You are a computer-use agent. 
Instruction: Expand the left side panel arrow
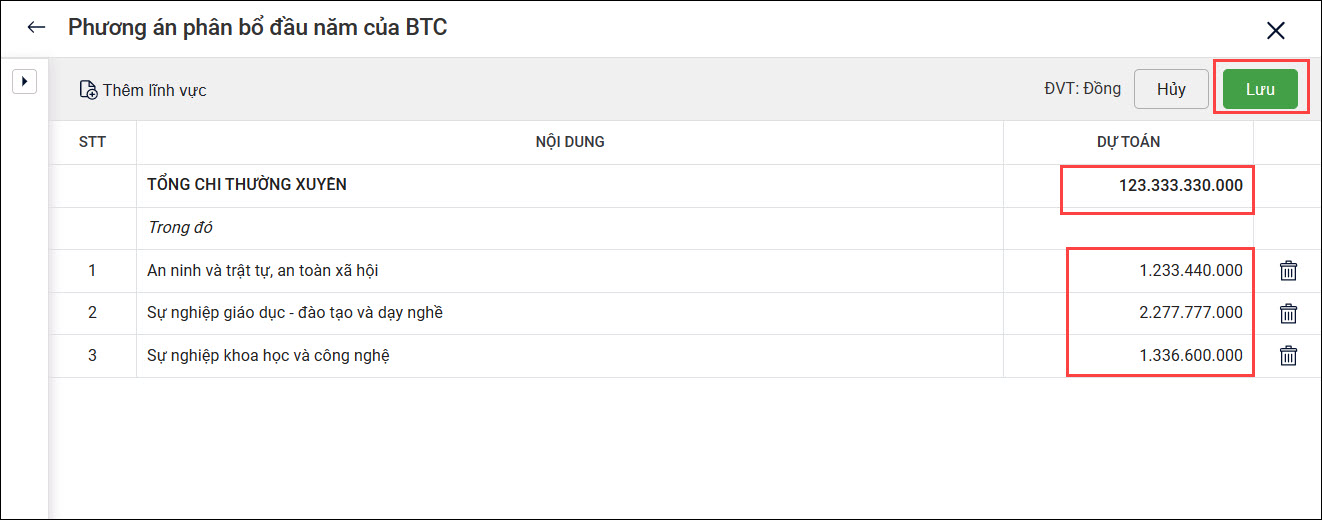pos(24,81)
